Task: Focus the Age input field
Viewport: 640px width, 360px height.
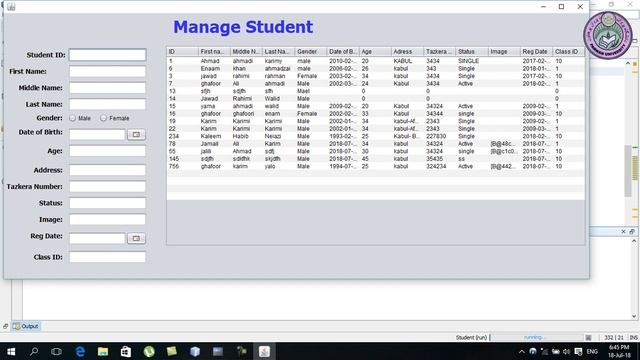Action: (107, 151)
